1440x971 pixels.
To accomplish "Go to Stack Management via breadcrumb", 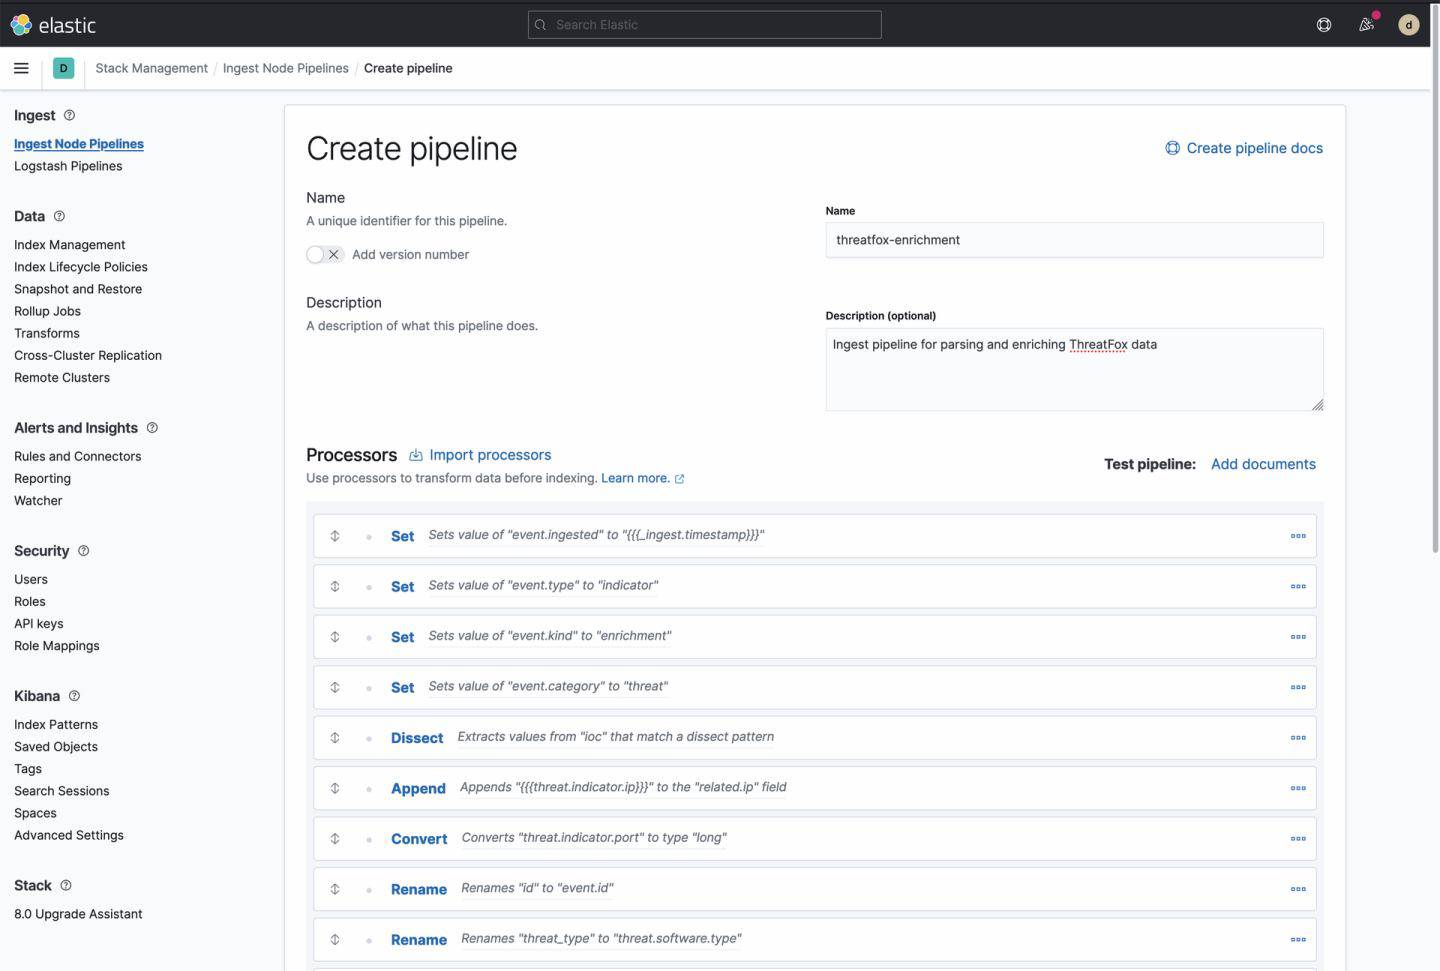I will pos(151,68).
